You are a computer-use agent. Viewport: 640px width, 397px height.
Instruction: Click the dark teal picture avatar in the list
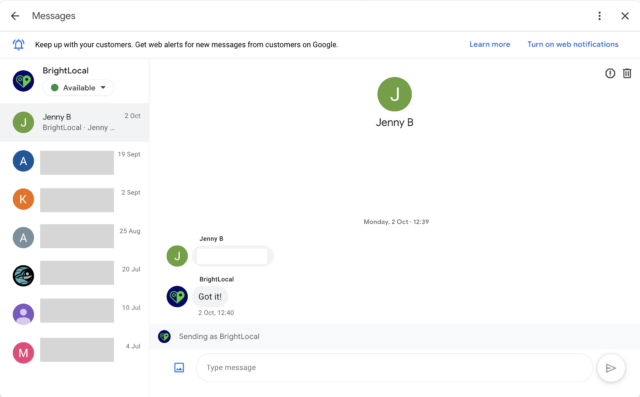tap(23, 276)
